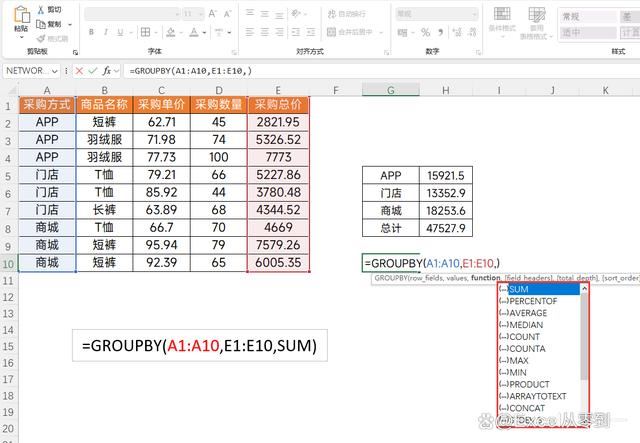The image size is (640, 443).
Task: Click the Orientation text angle icon
Action: pyautogui.click(x=296, y=14)
